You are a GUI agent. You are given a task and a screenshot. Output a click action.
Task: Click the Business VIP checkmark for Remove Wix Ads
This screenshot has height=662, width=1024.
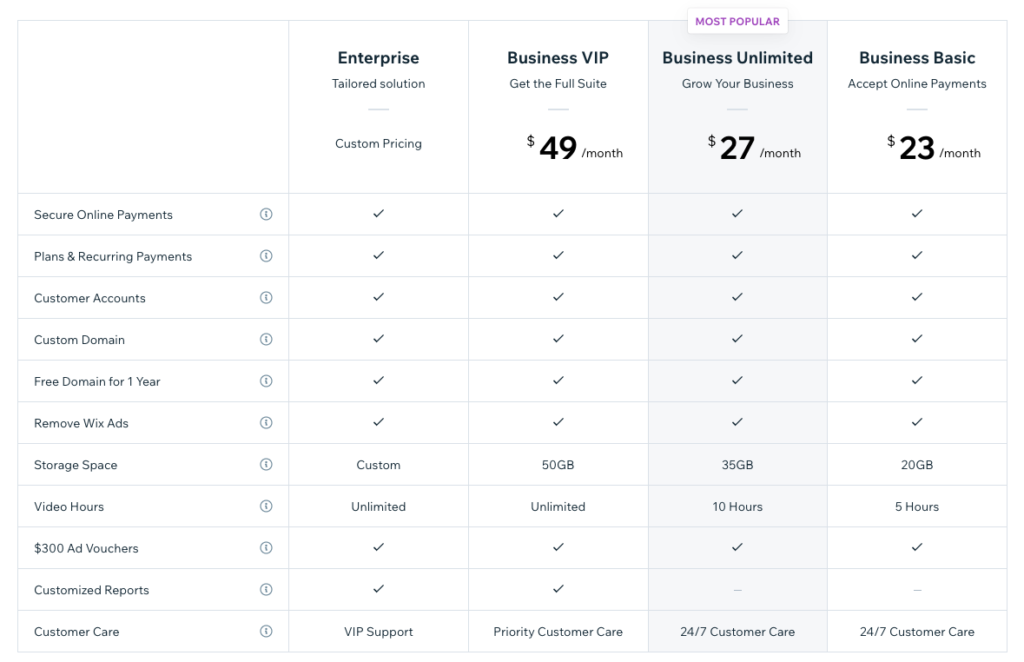click(x=558, y=422)
